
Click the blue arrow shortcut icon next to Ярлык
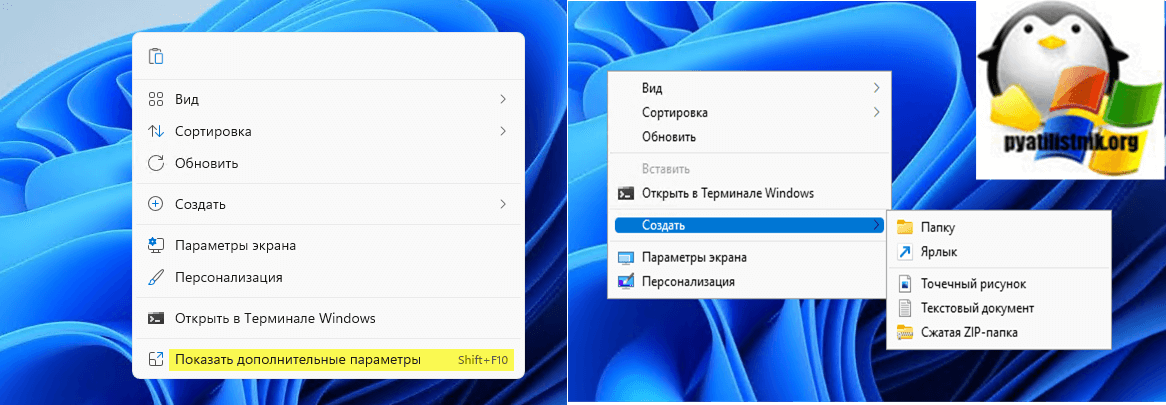coord(905,253)
